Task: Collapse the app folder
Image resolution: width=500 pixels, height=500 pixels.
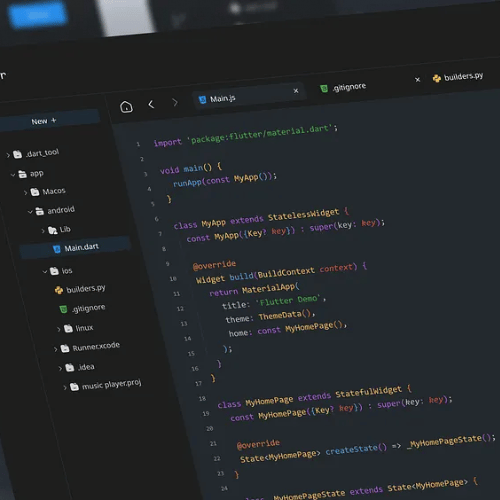Action: point(13,175)
